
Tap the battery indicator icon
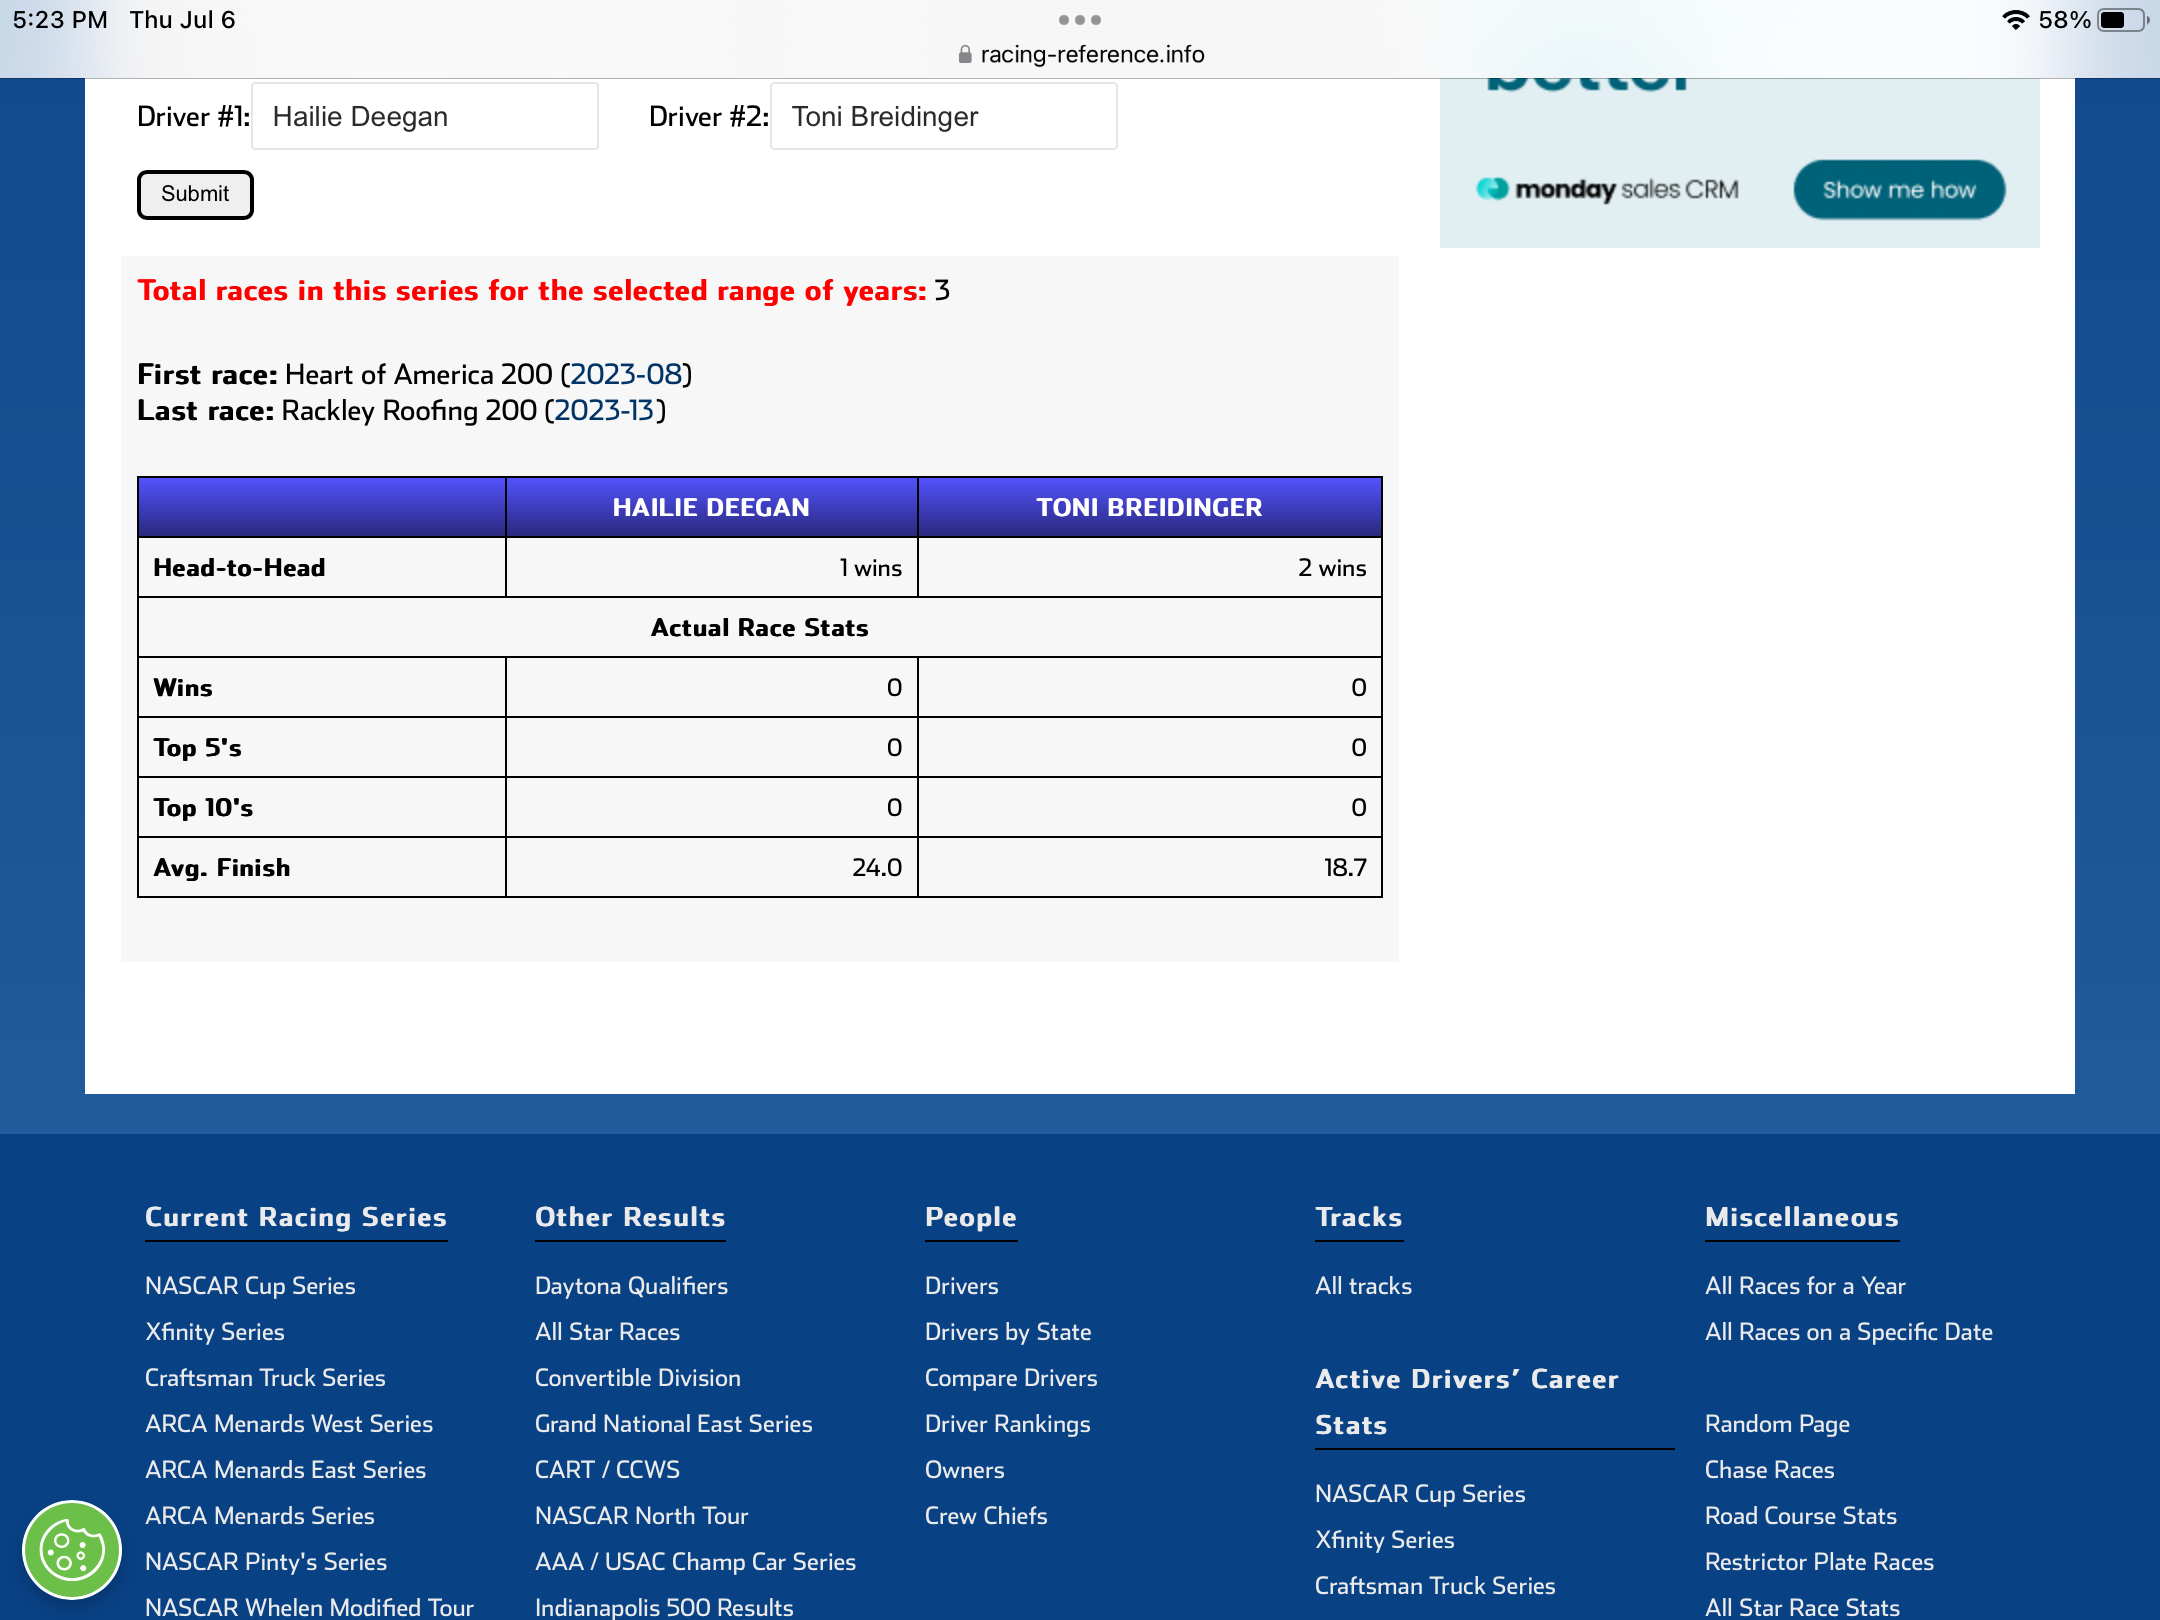tap(2120, 20)
